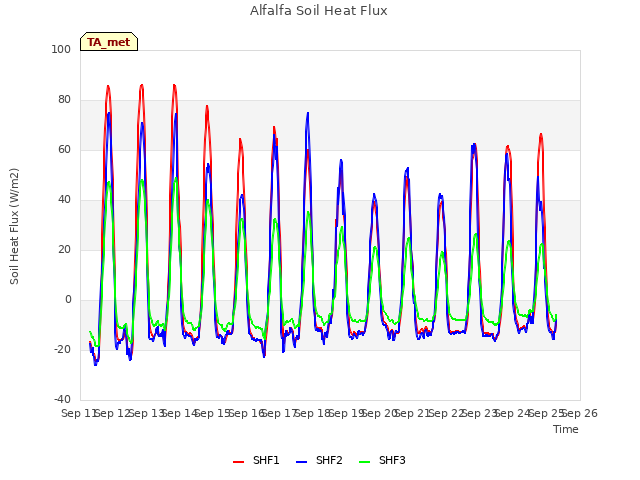Click the 80 y-axis tick label
The image size is (640, 480).
64,100
